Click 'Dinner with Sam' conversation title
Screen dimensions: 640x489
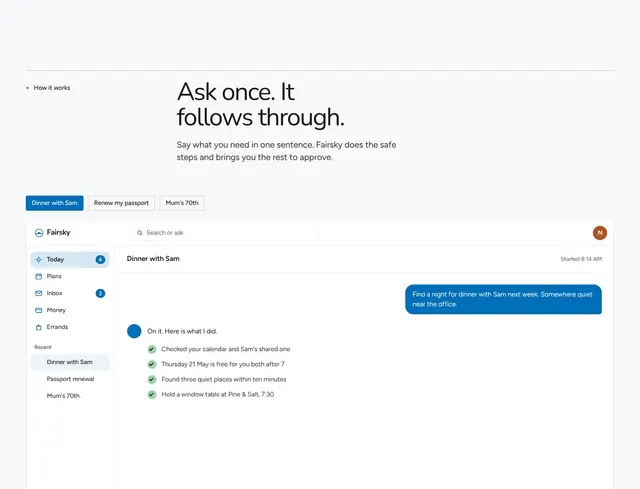coord(153,258)
